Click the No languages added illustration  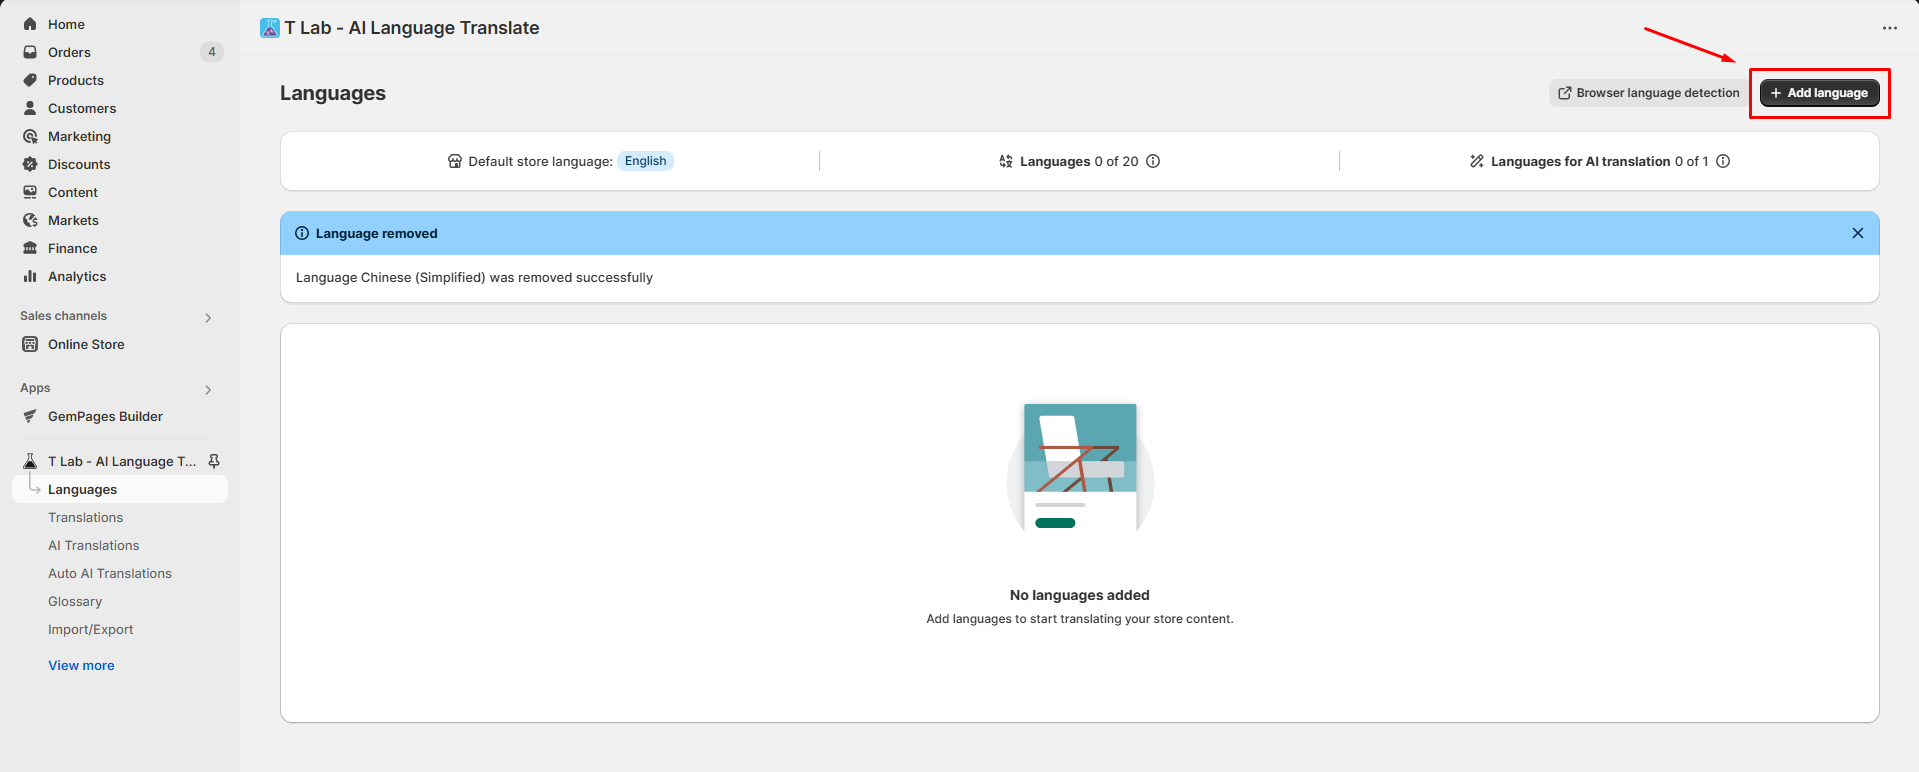point(1080,467)
